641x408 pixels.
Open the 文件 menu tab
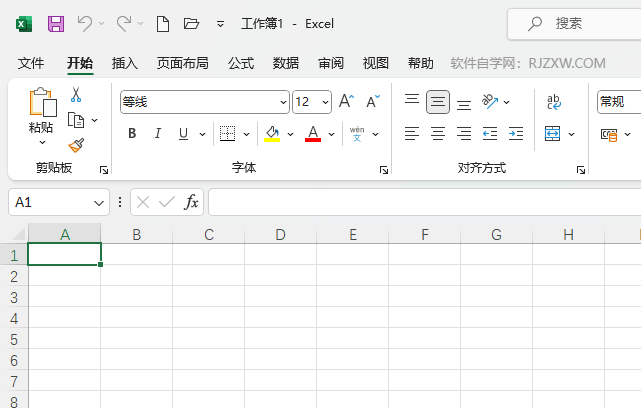31,63
